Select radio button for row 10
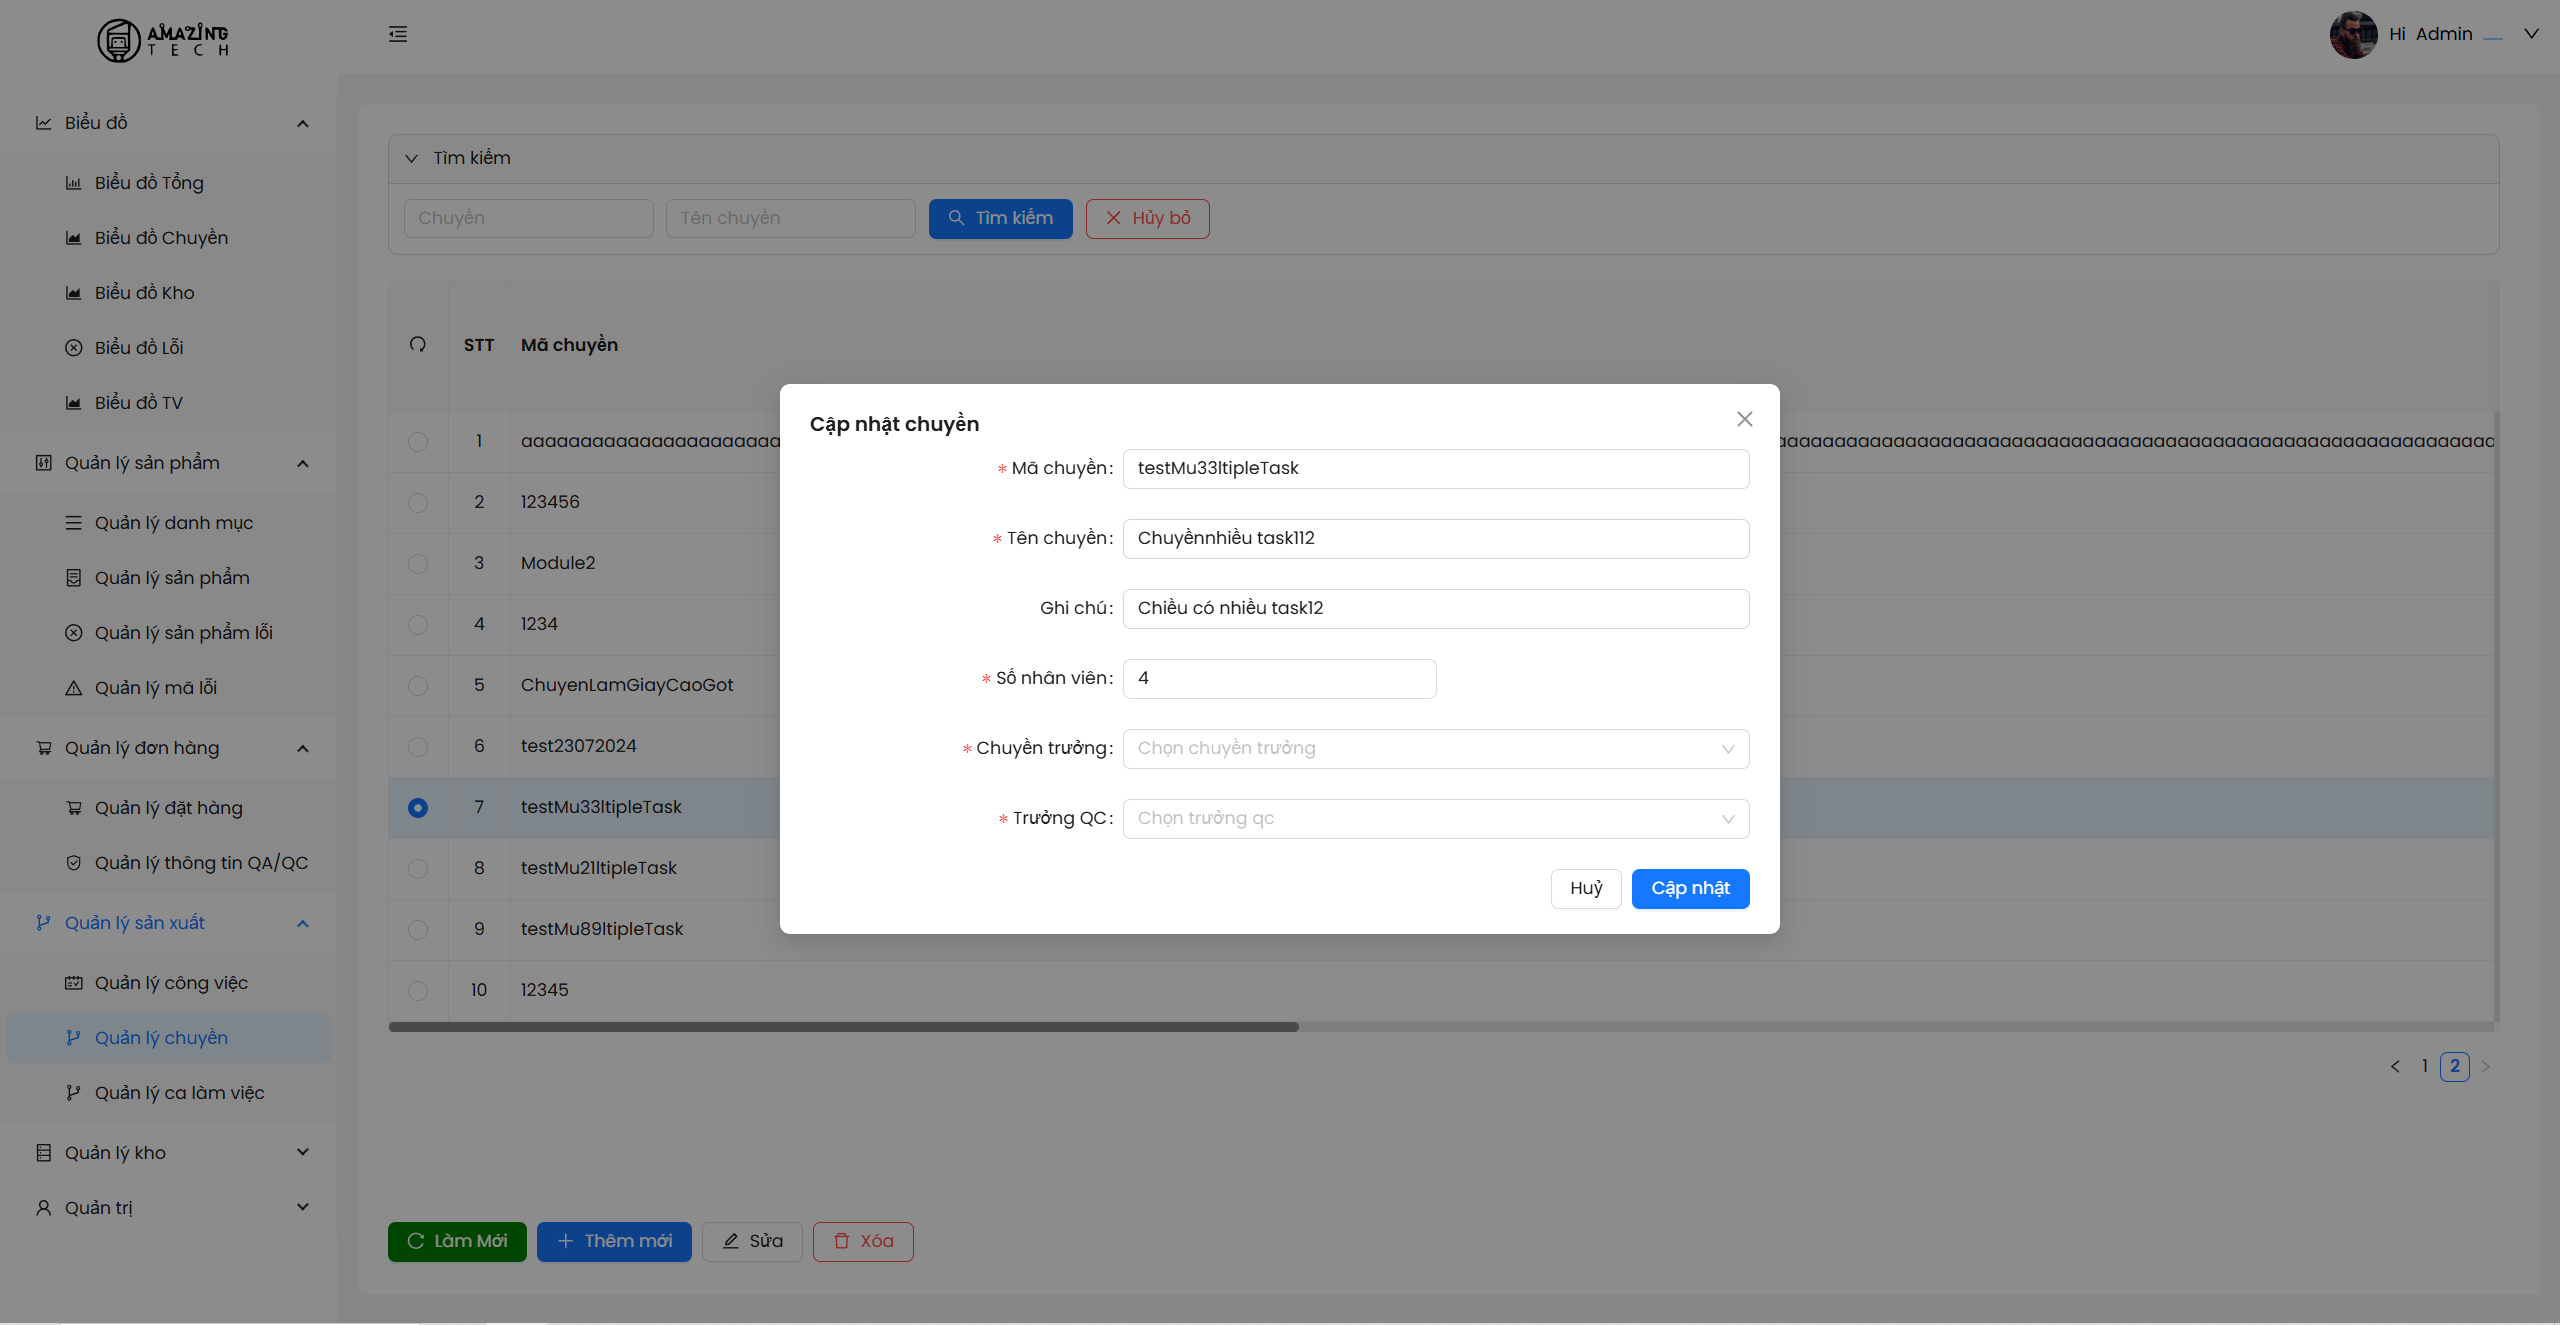 (418, 990)
